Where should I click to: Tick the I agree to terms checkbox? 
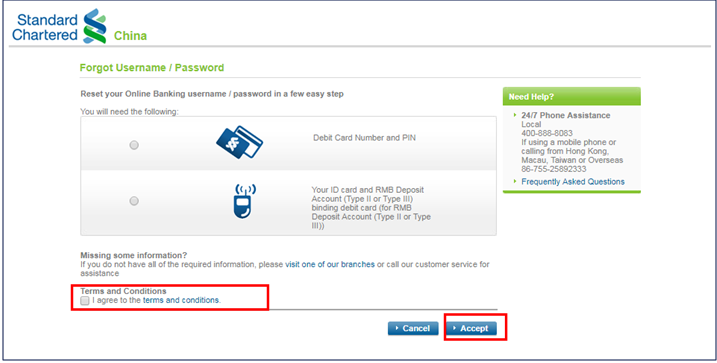coord(85,301)
